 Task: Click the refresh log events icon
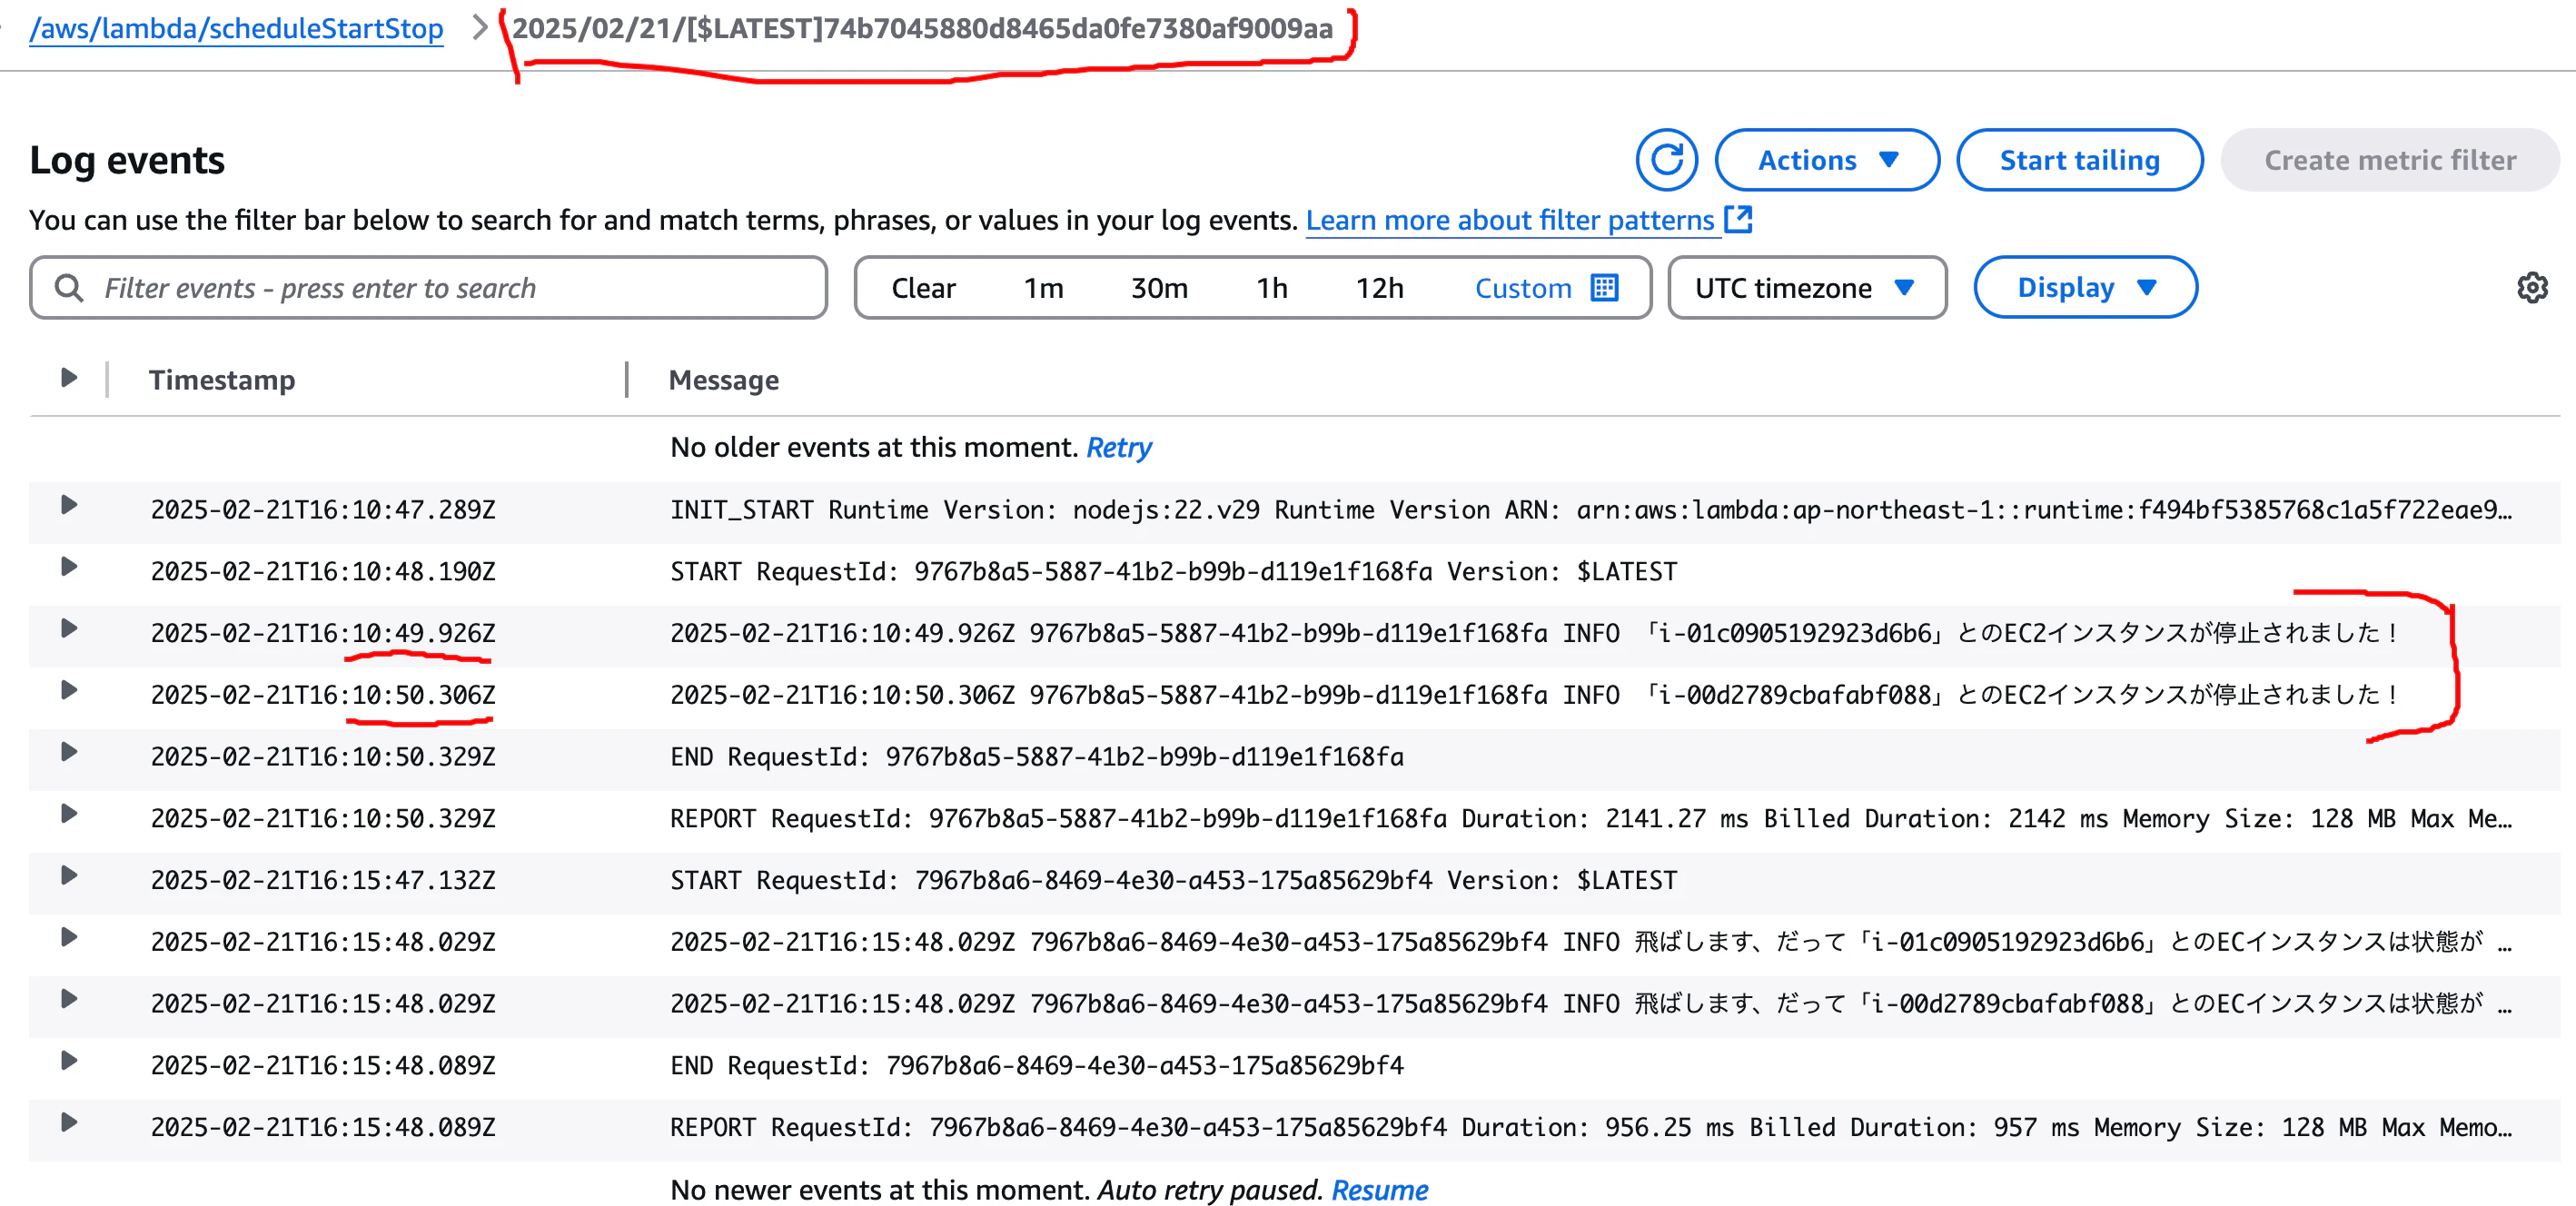1666,160
